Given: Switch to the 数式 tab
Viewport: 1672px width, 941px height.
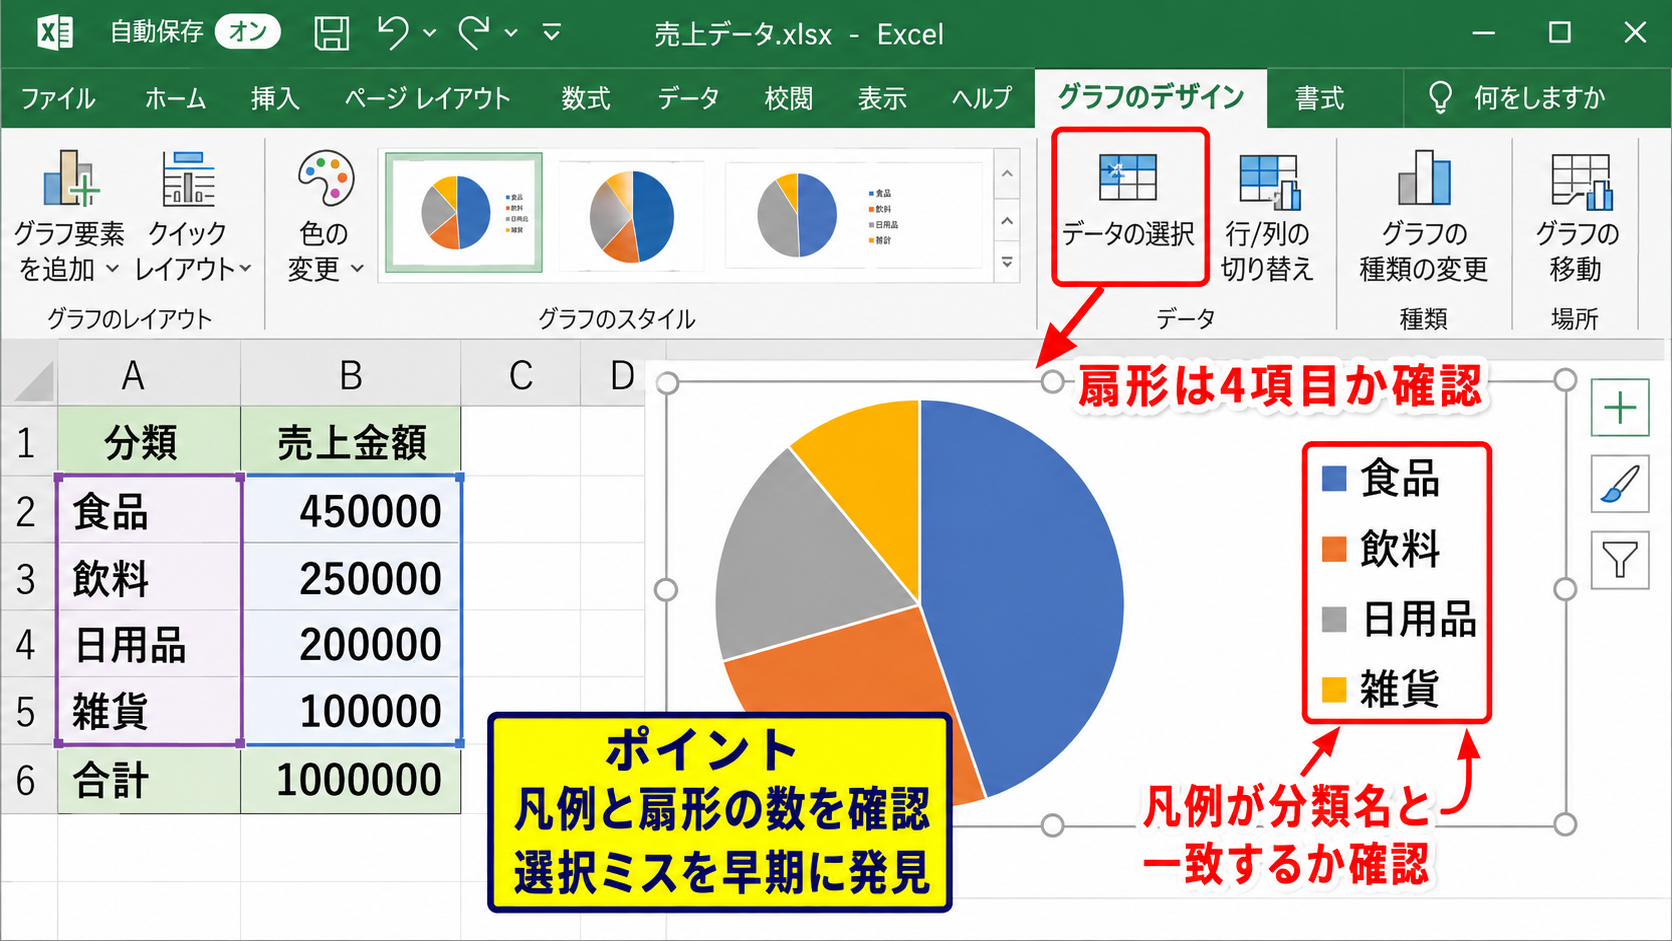Looking at the screenshot, I should click(586, 98).
